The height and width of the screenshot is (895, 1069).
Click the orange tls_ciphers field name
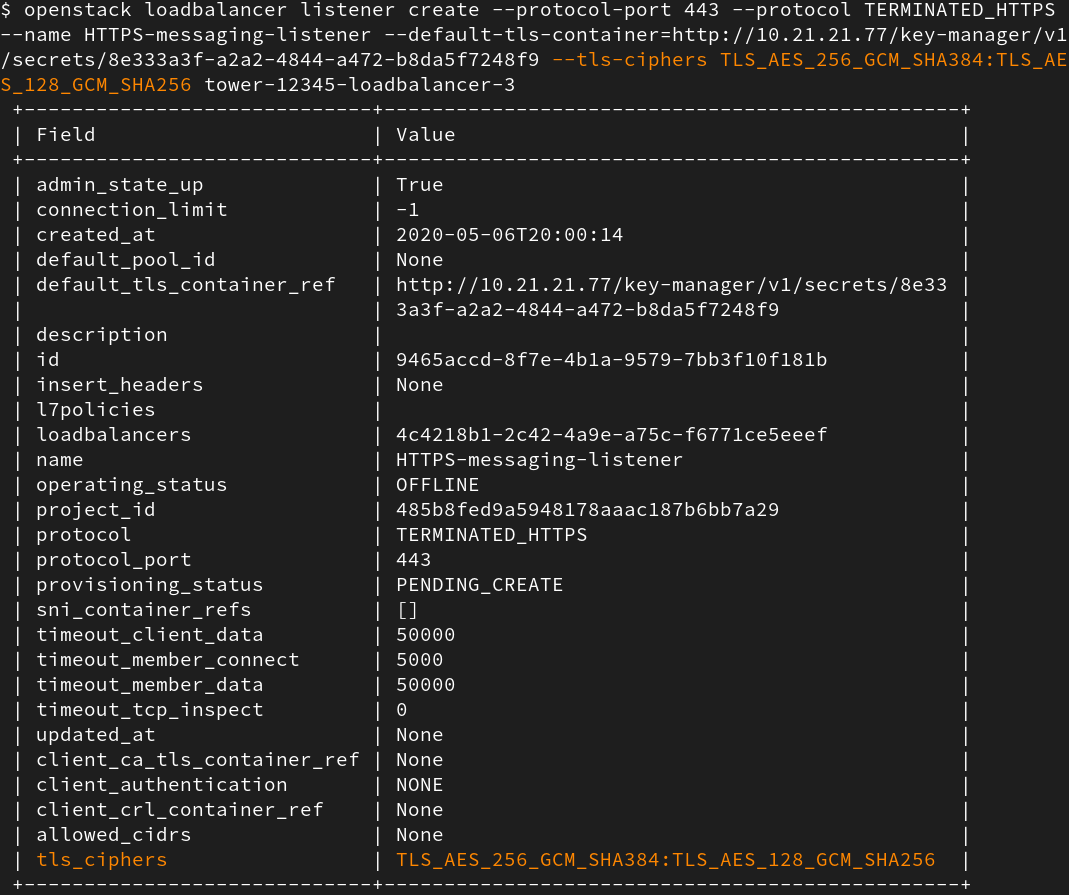[101, 860]
